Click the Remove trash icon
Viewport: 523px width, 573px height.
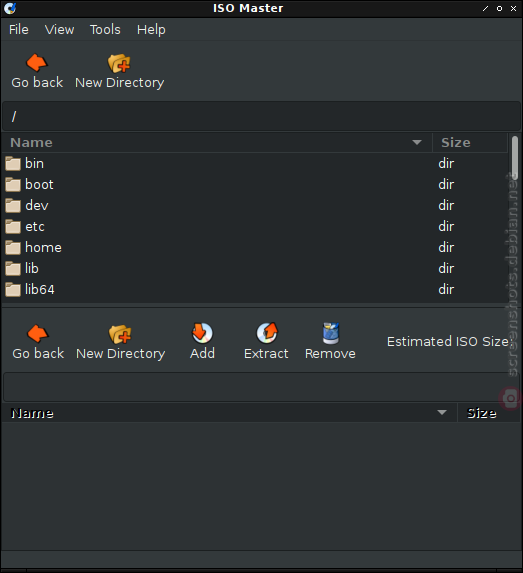331,333
